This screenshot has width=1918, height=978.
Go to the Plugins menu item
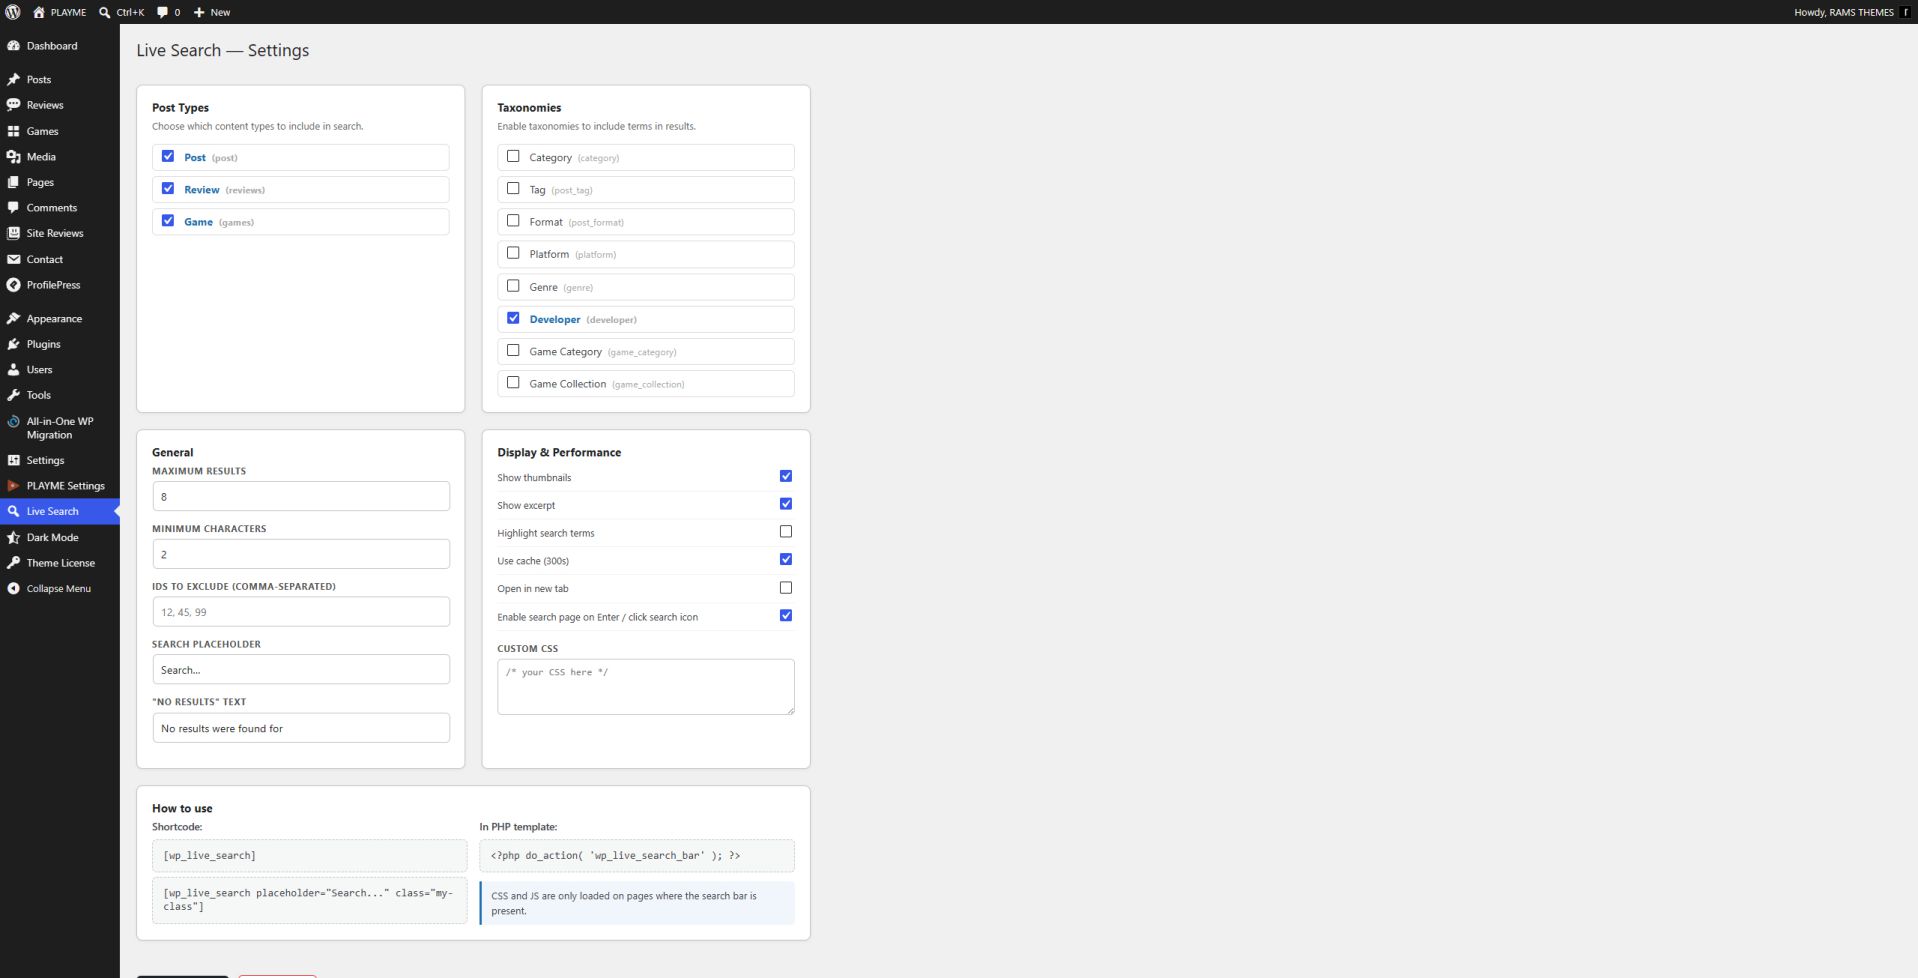click(x=60, y=344)
